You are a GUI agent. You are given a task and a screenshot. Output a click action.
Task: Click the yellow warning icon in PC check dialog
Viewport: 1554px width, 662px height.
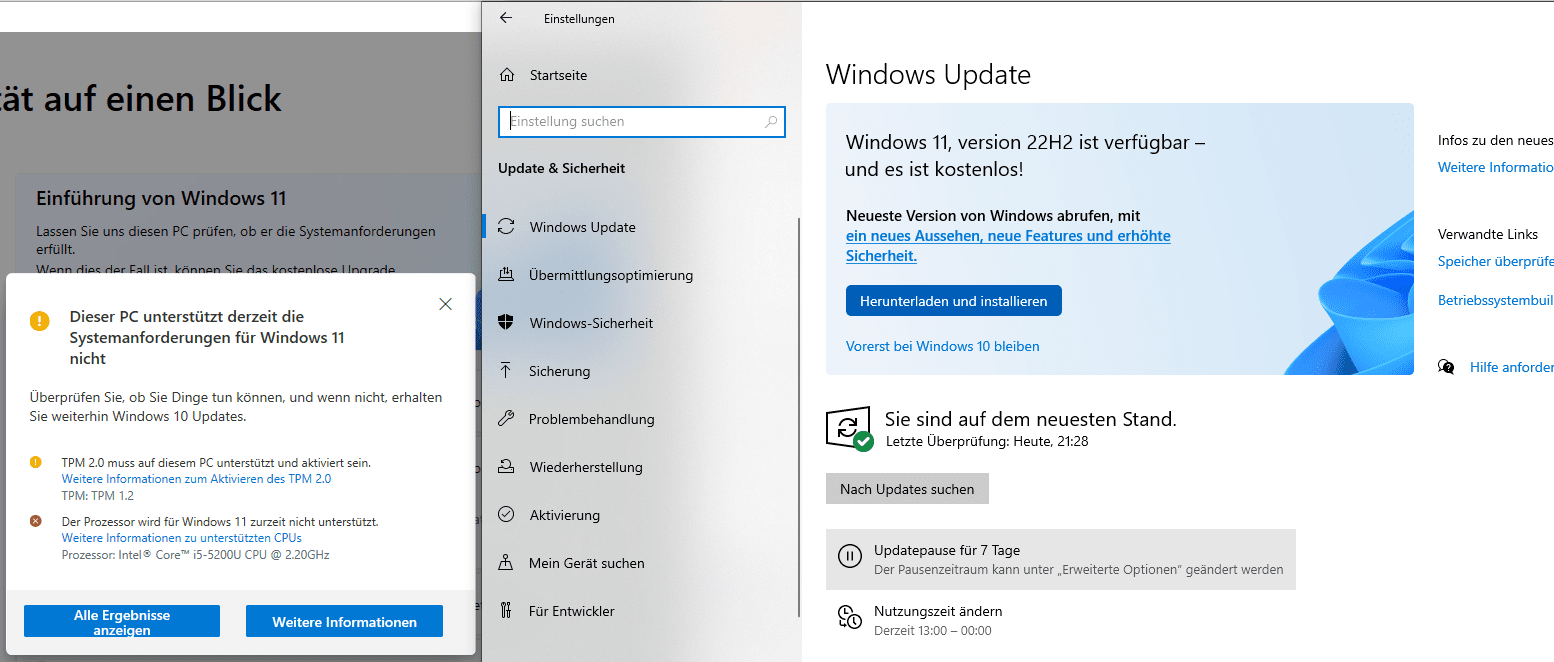[39, 321]
